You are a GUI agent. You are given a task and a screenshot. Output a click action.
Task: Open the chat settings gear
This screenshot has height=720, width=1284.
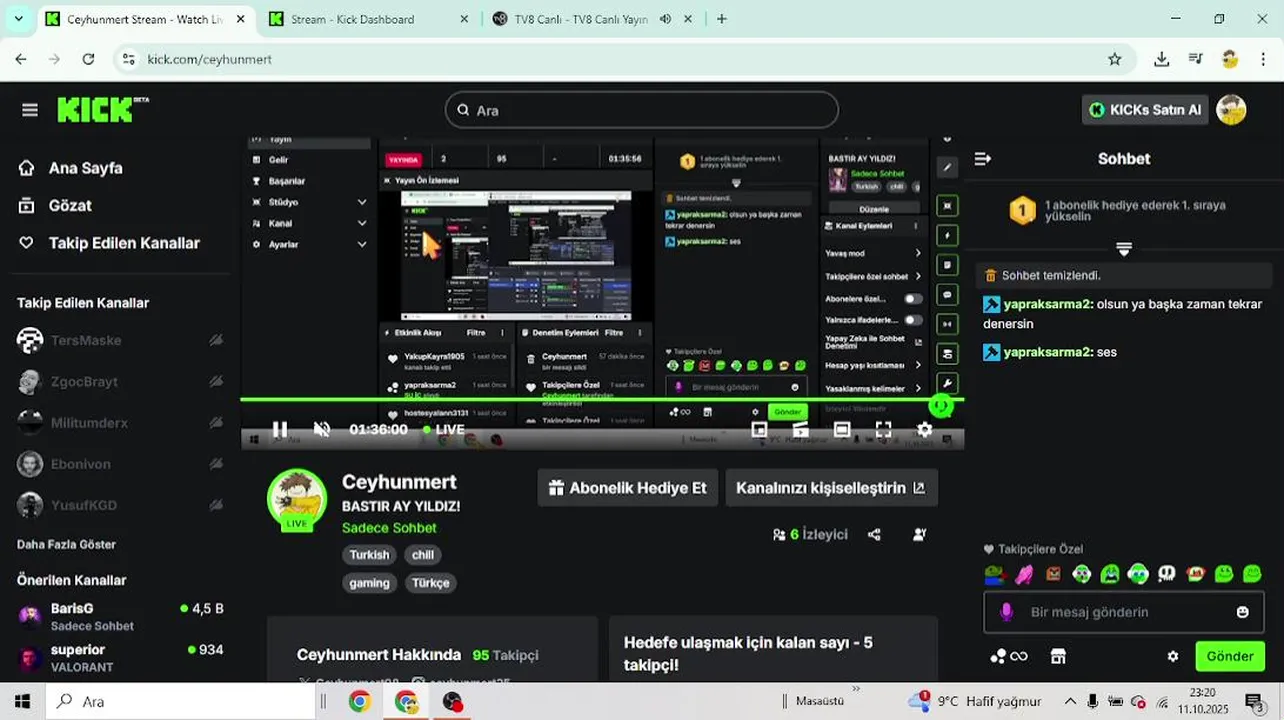1173,656
